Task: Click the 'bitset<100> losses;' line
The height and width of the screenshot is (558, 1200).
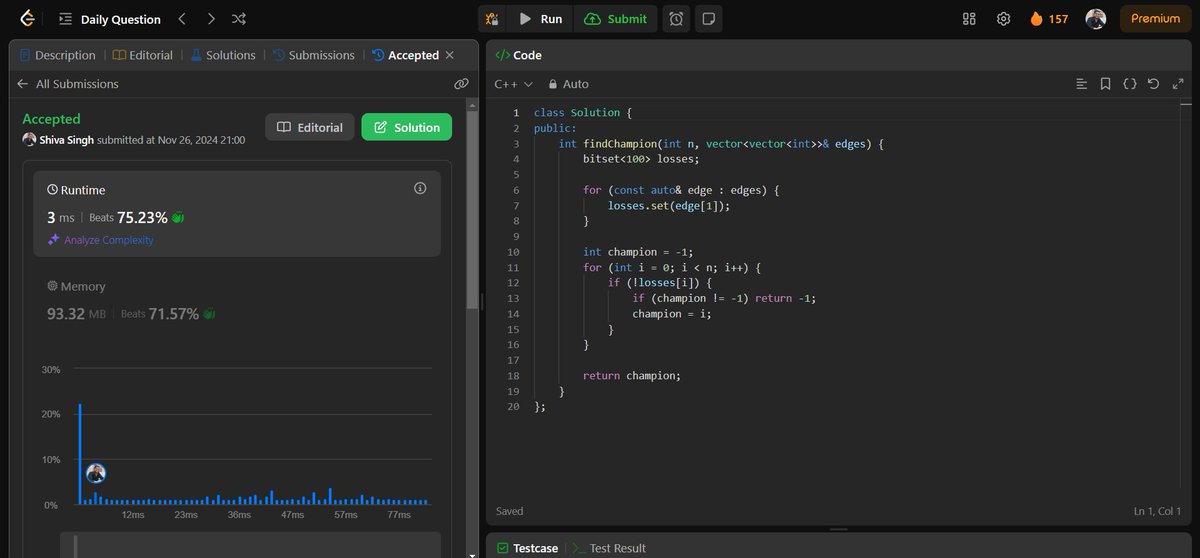Action: click(642, 159)
